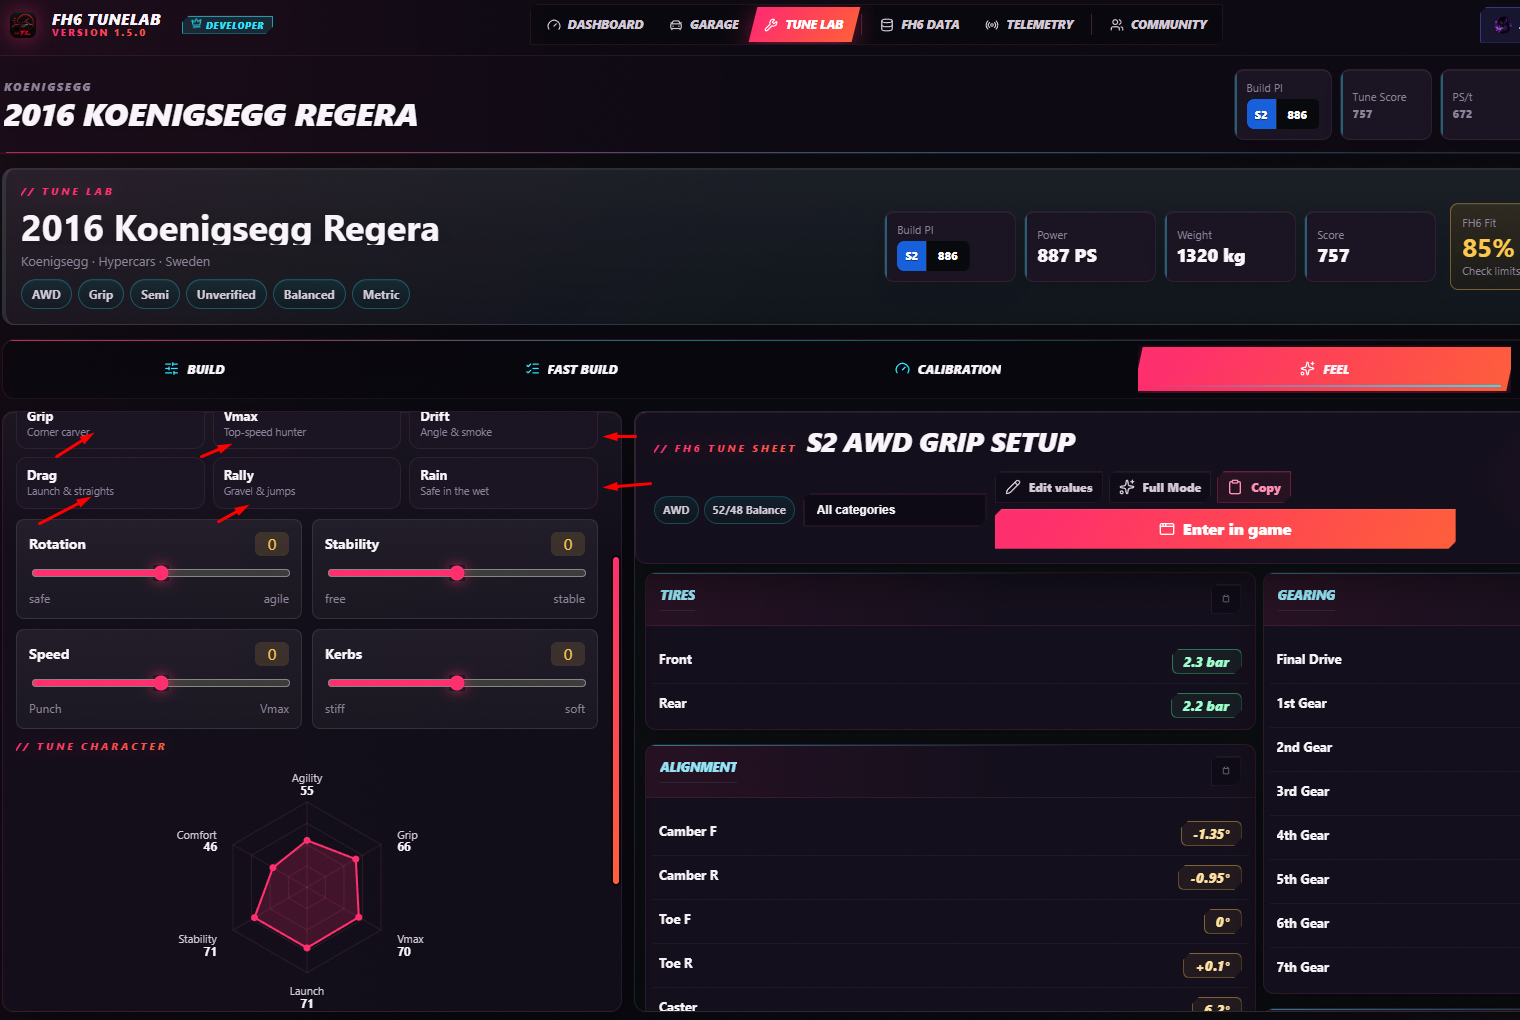Choose the Rain Safe in the wet preset
Screen dimensions: 1520x1020
point(503,483)
